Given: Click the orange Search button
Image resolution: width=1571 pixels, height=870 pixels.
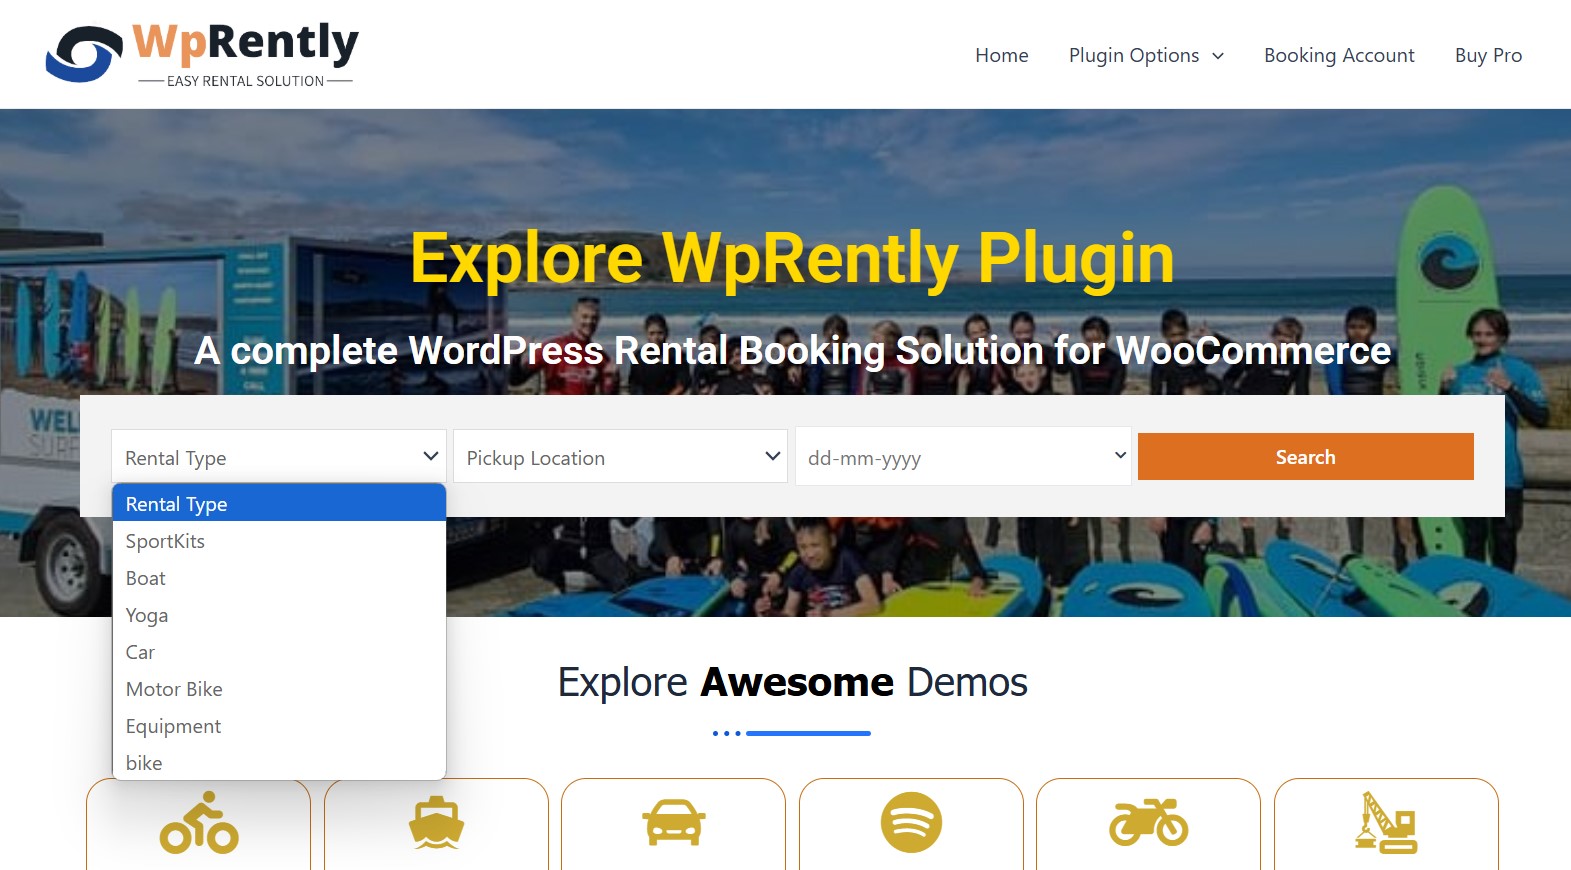Looking at the screenshot, I should [1305, 457].
